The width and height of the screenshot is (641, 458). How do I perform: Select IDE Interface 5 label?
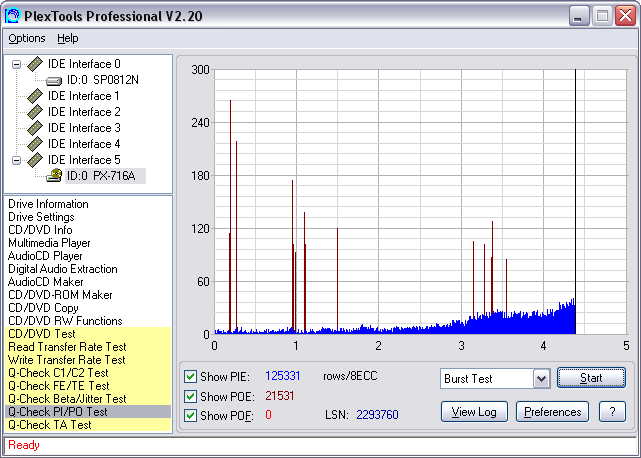click(x=84, y=160)
